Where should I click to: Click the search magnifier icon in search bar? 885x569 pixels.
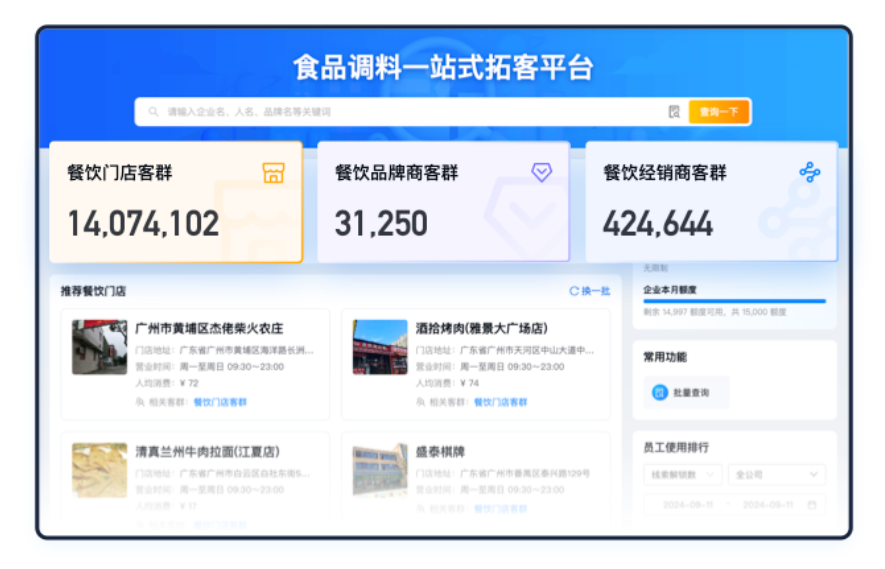pyautogui.click(x=153, y=112)
